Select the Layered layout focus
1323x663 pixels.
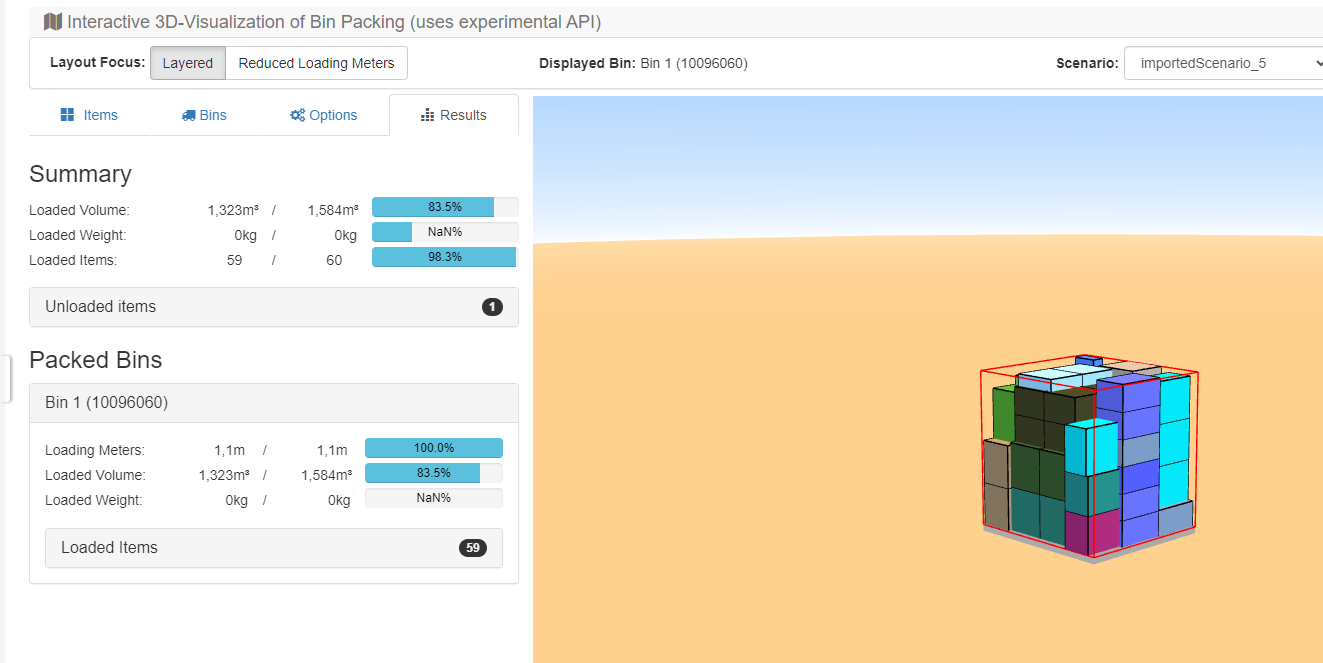click(188, 63)
